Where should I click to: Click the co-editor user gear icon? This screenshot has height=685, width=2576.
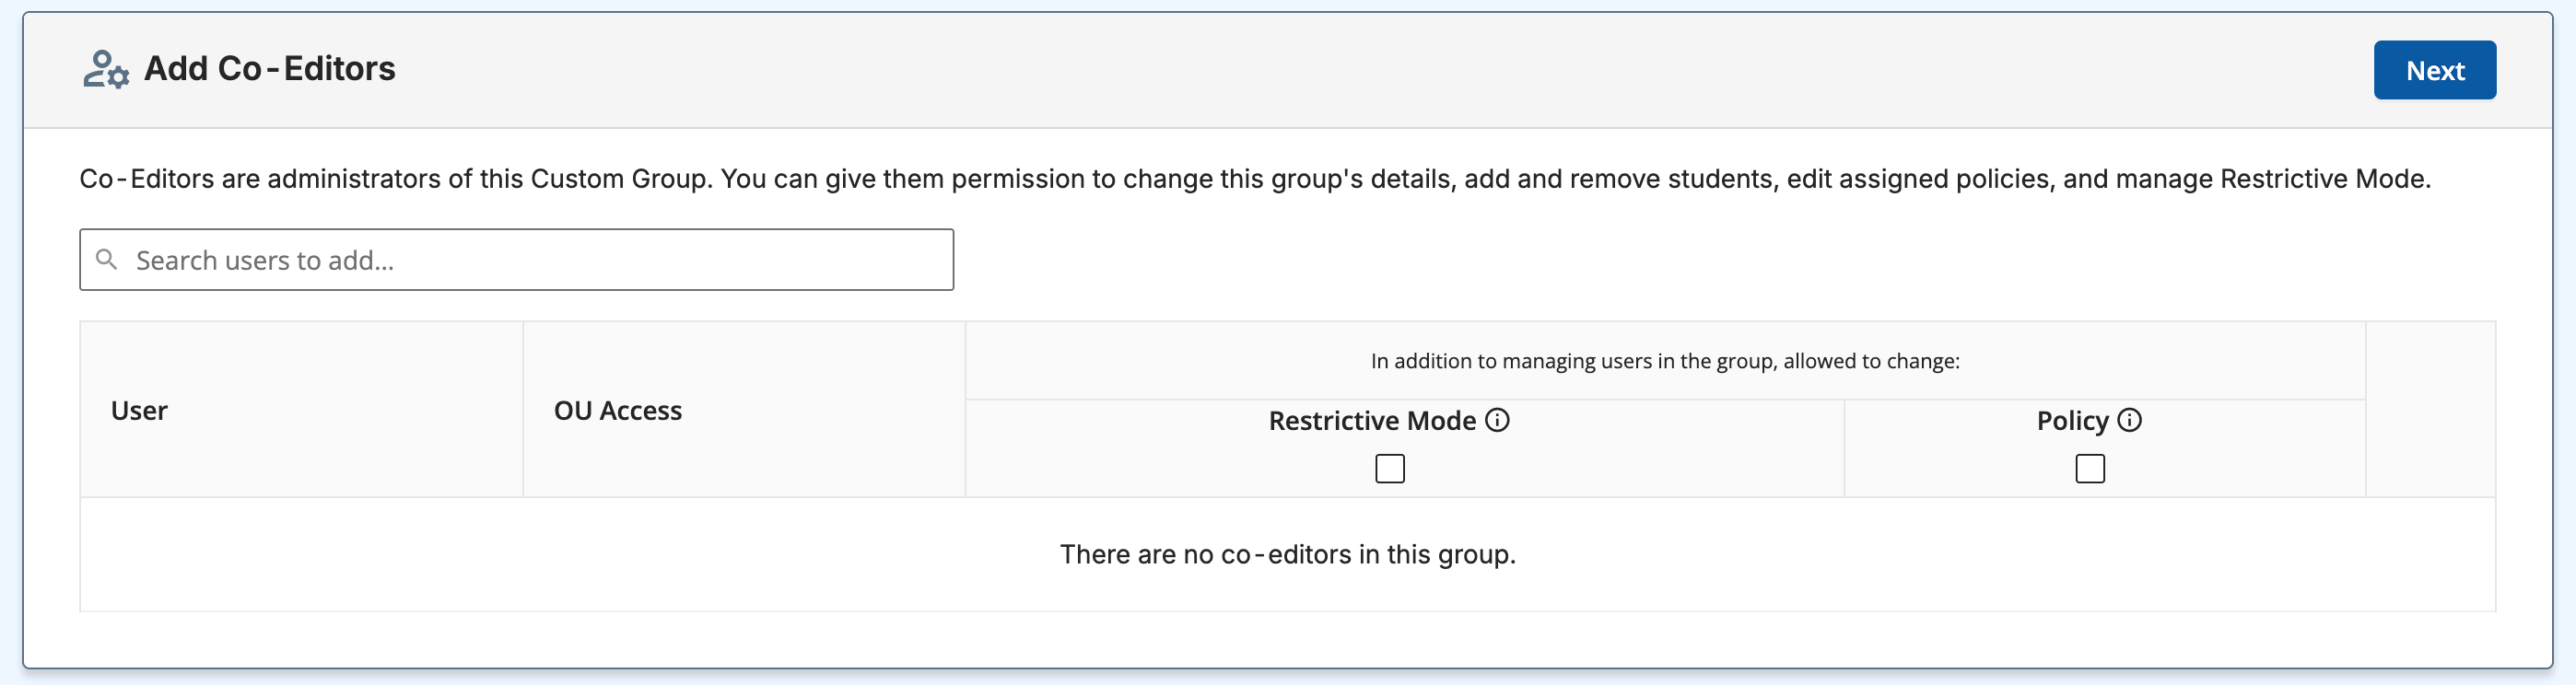point(105,69)
